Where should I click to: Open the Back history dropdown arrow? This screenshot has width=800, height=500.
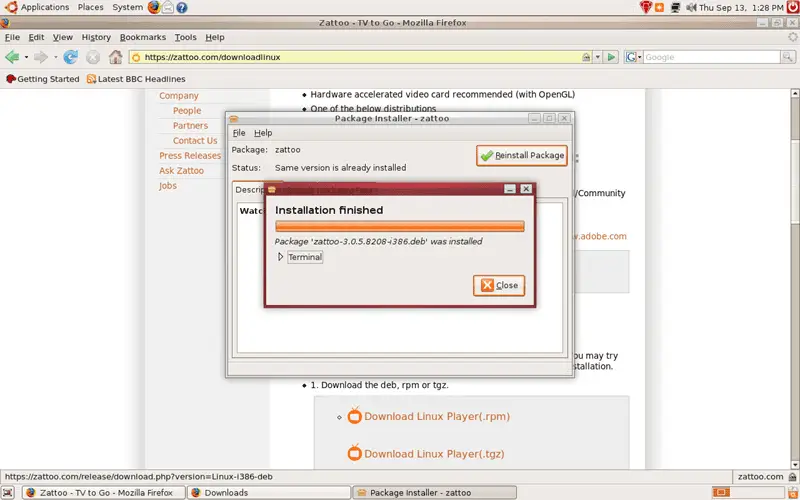[26, 57]
